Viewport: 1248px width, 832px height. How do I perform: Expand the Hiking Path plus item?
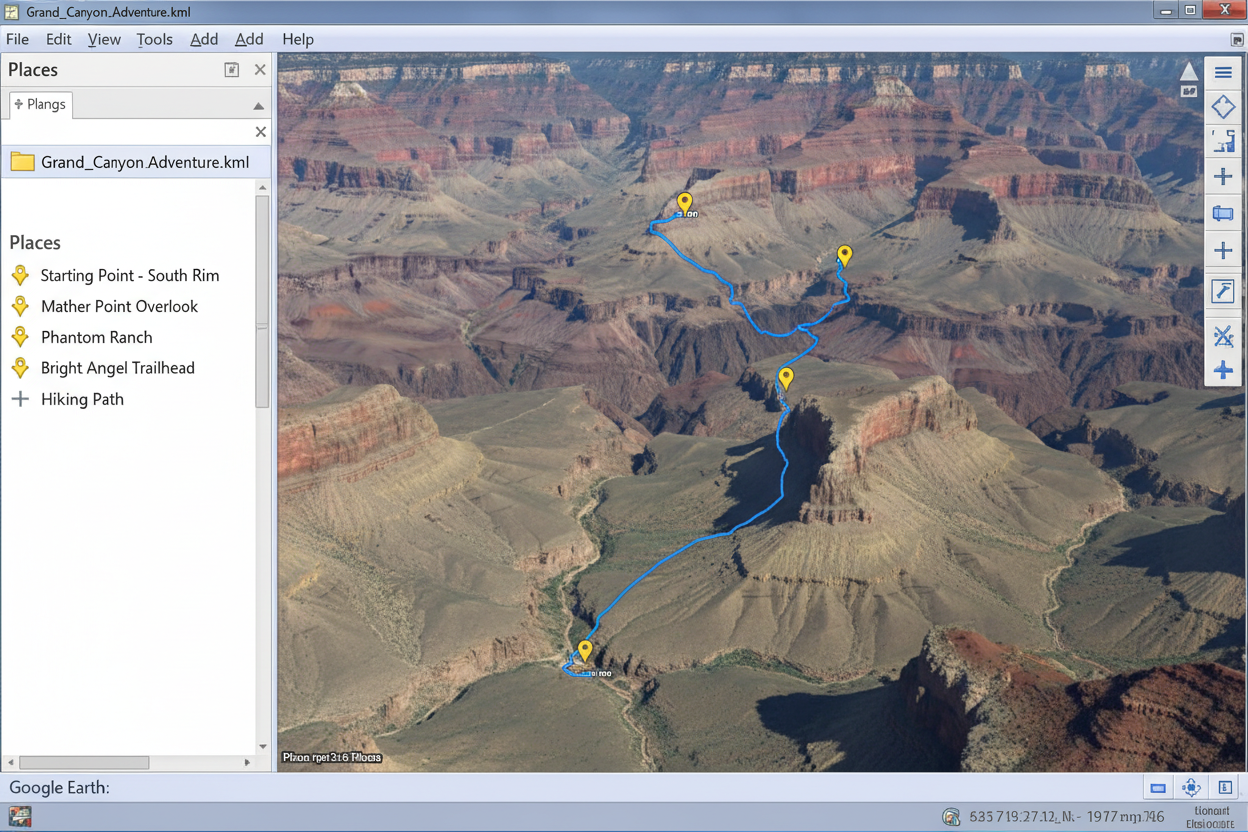tap(20, 399)
